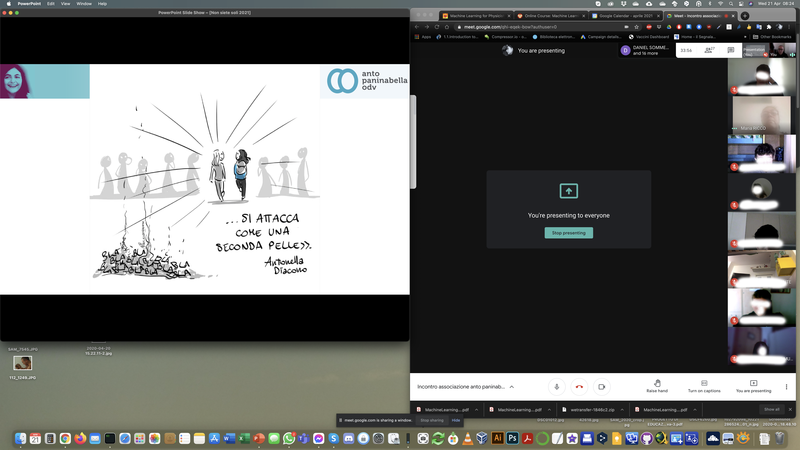Open Vaccini Dashboard bookmark

[648, 37]
